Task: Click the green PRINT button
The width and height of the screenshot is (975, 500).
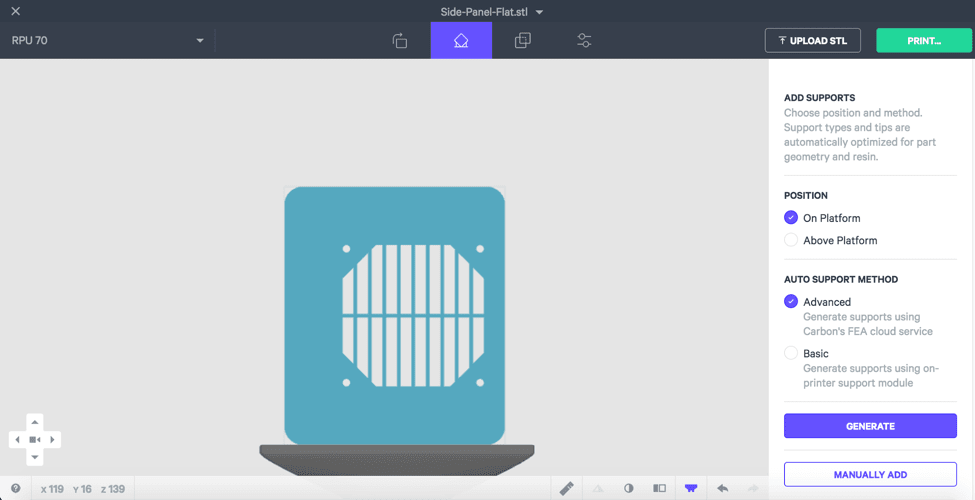Action: click(923, 40)
